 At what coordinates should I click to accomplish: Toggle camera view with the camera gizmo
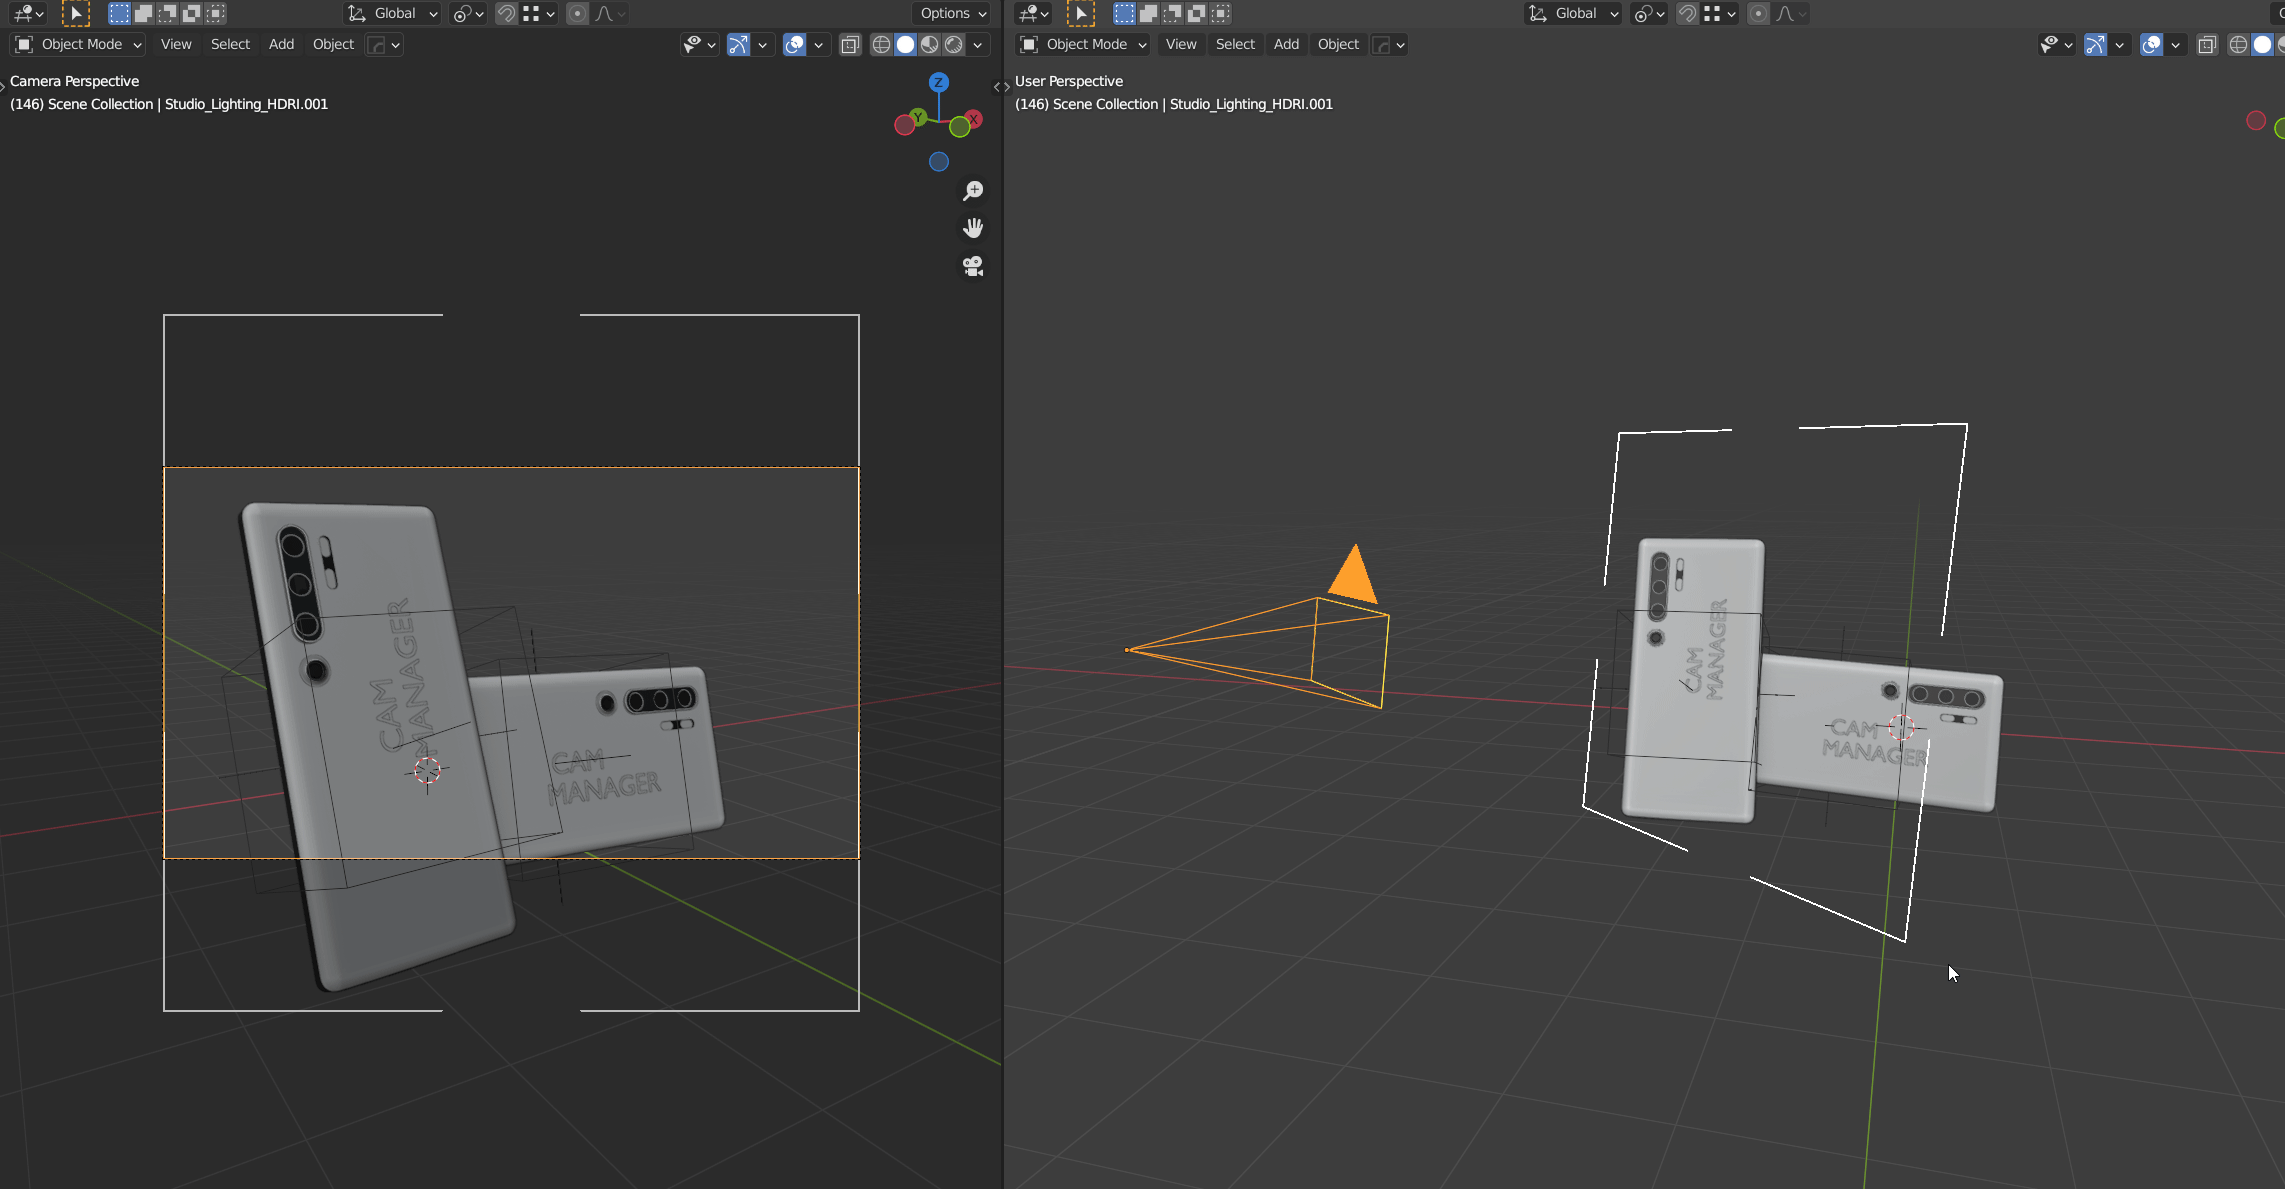pos(973,266)
